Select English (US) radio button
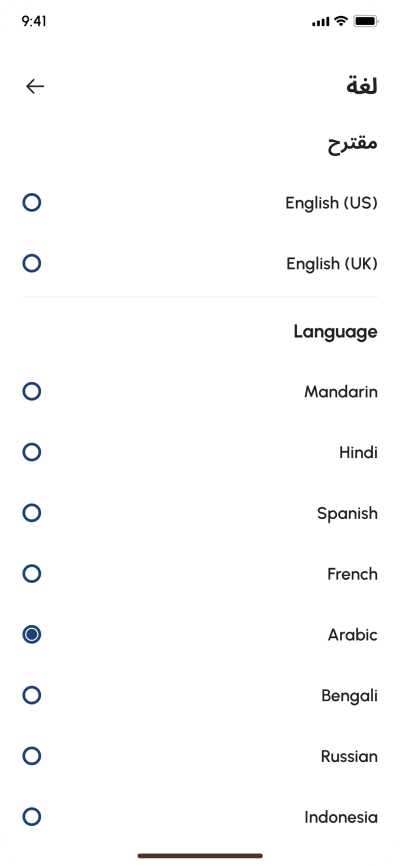This screenshot has width=400, height=866. pyautogui.click(x=31, y=203)
